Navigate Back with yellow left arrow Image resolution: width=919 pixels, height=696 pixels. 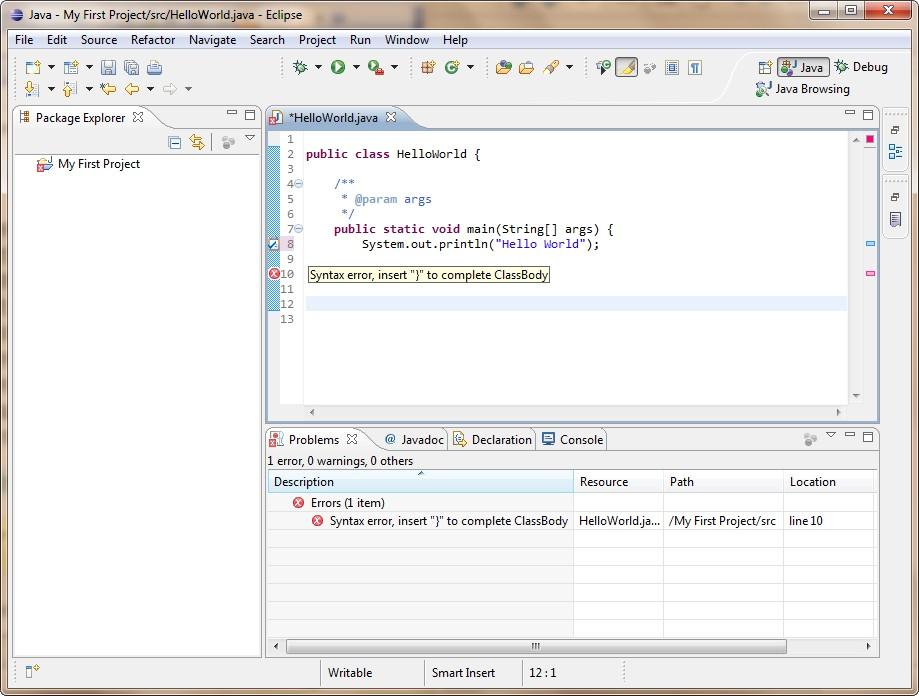tap(132, 89)
